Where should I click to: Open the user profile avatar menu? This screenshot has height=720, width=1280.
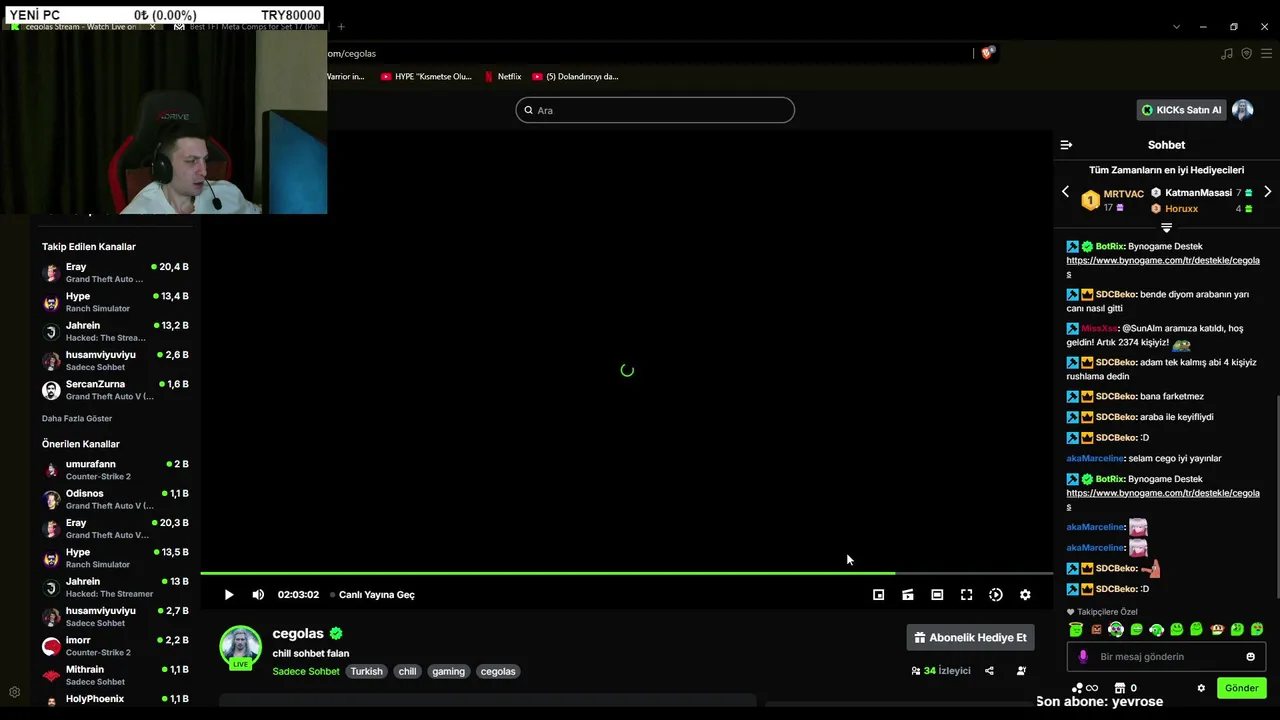tap(1243, 110)
